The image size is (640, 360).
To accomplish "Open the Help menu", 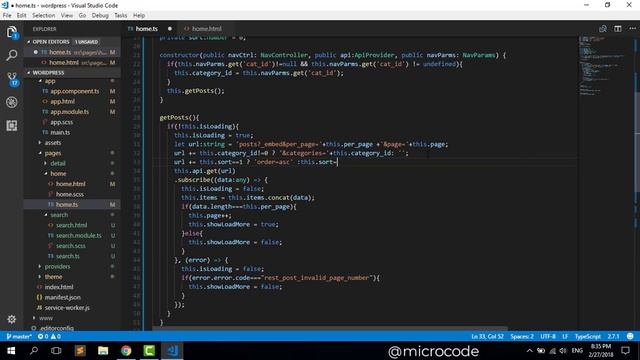I will pyautogui.click(x=139, y=15).
